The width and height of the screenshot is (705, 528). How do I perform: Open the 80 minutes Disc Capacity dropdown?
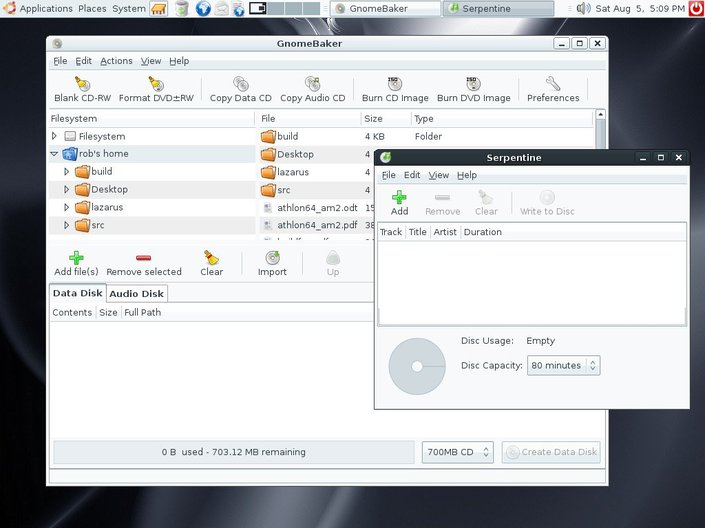pyautogui.click(x=563, y=366)
